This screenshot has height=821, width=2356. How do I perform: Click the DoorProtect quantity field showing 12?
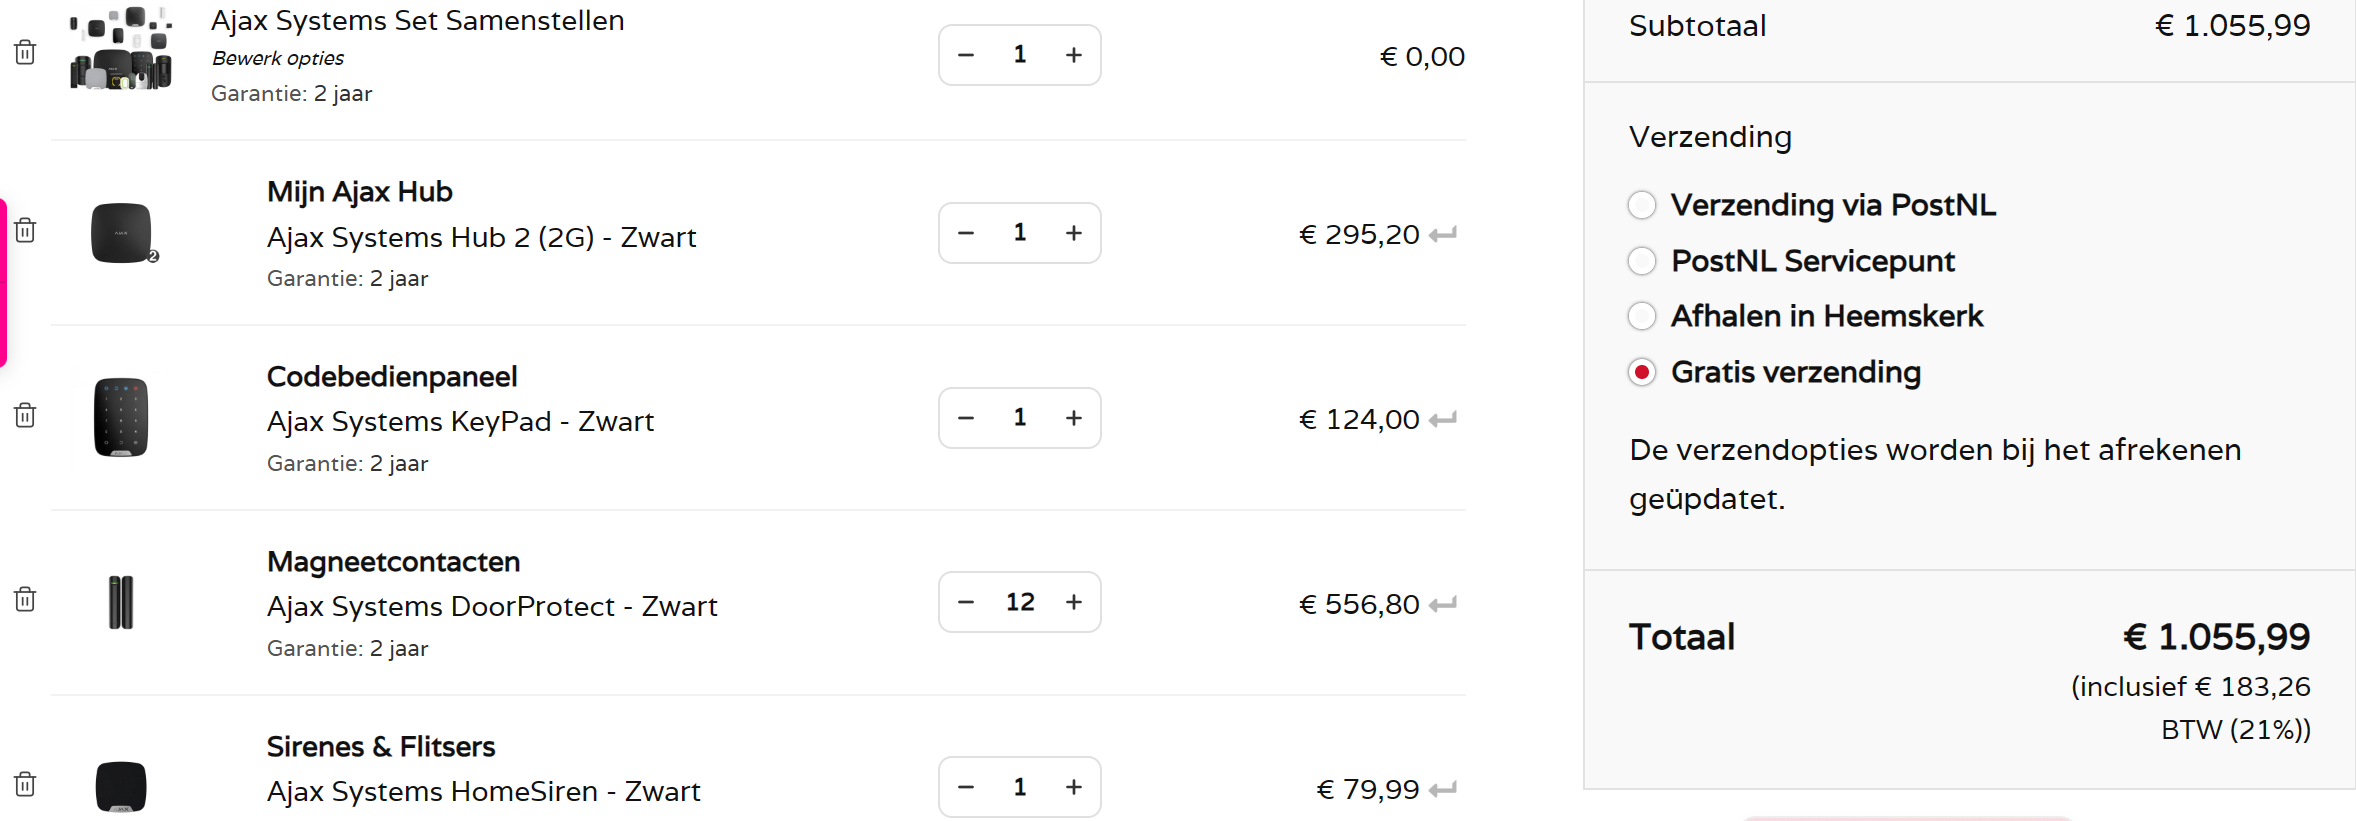tap(1020, 602)
